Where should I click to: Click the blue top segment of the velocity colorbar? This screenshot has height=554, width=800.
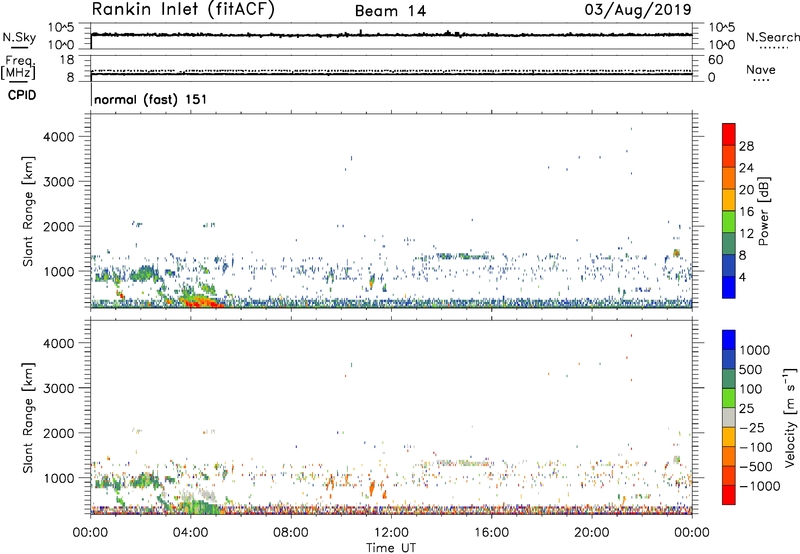[x=729, y=339]
